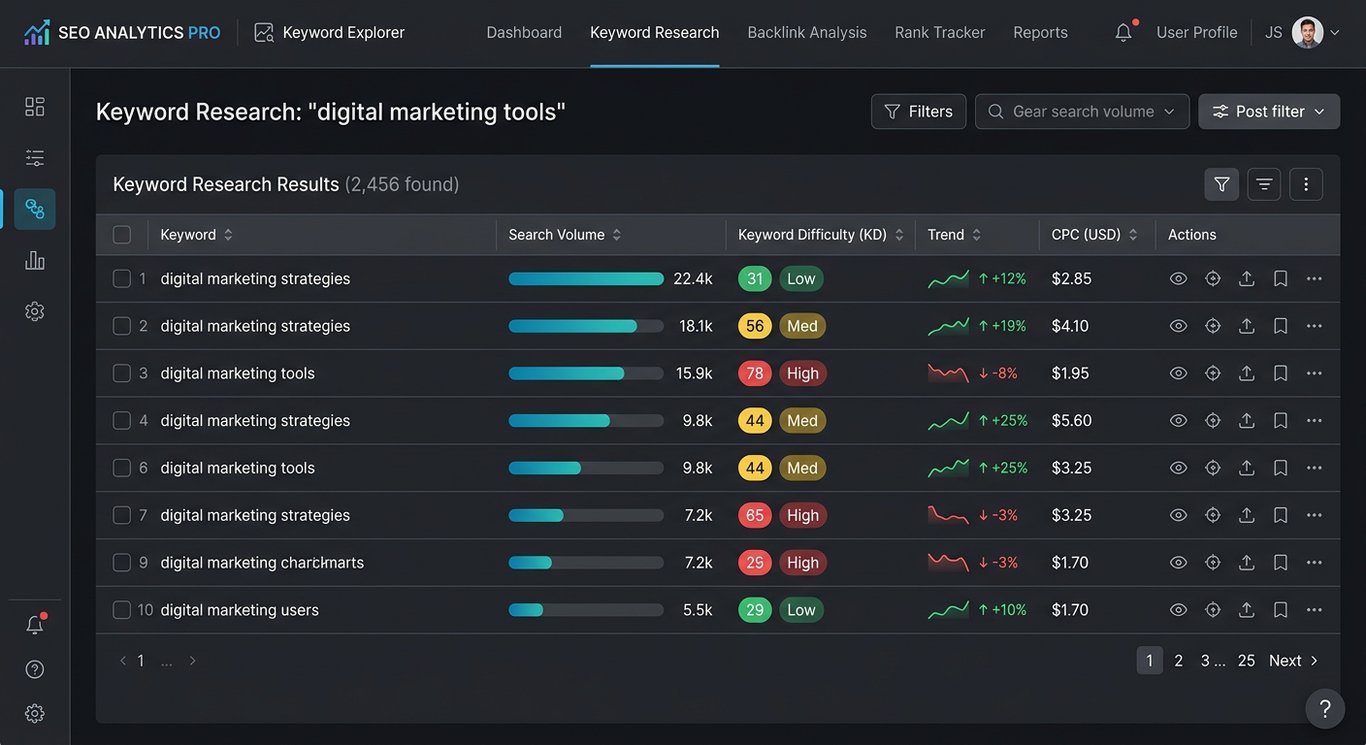The image size is (1366, 745).
Task: Select the dashboard grid icon in the sidebar
Action: tap(34, 105)
